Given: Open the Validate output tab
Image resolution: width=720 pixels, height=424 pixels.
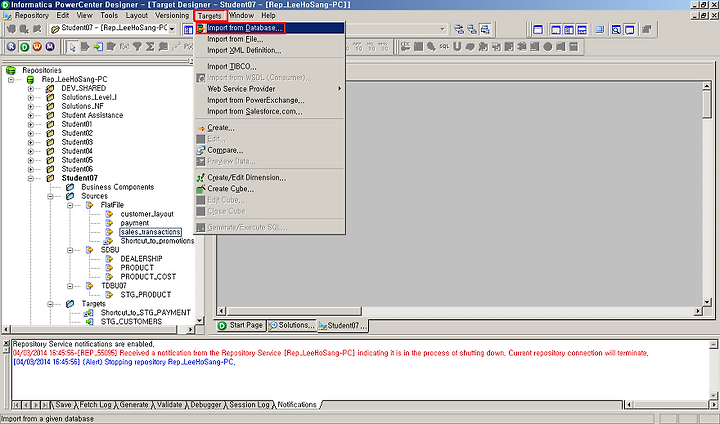Looking at the screenshot, I should (x=169, y=405).
